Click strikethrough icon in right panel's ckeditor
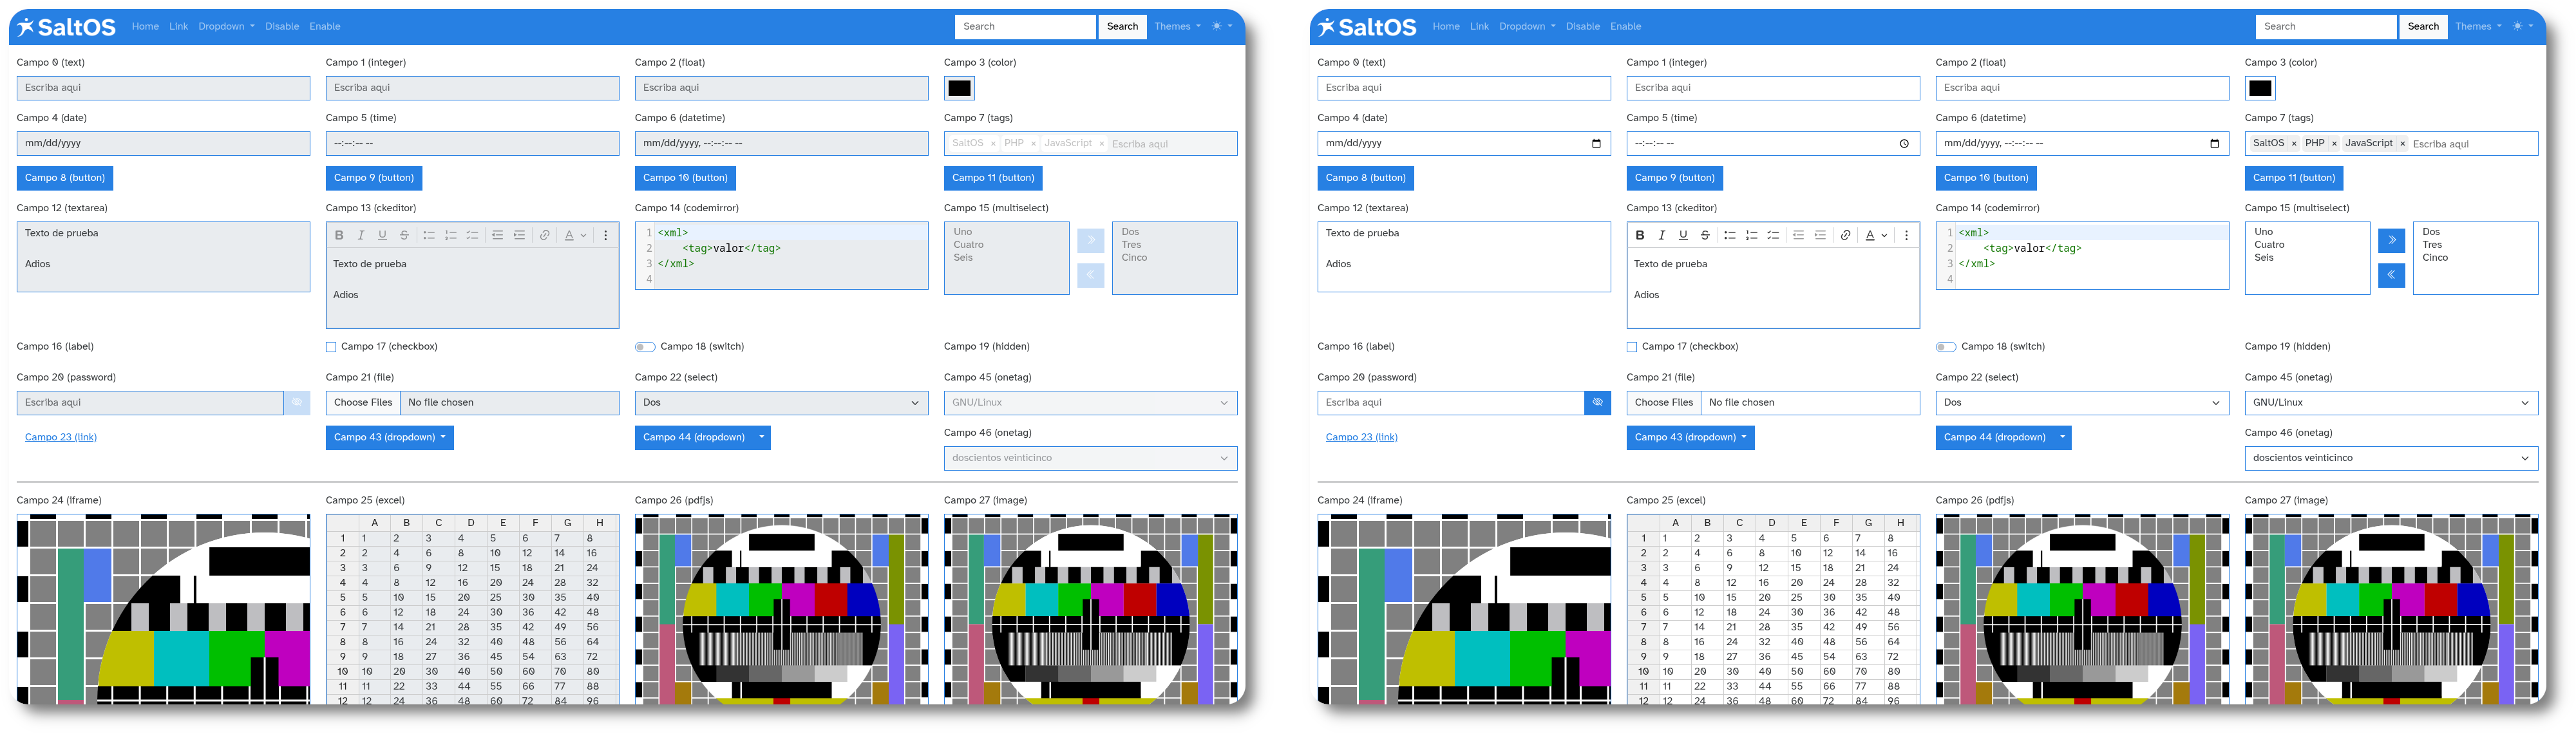This screenshot has height=734, width=2576. point(1705,236)
